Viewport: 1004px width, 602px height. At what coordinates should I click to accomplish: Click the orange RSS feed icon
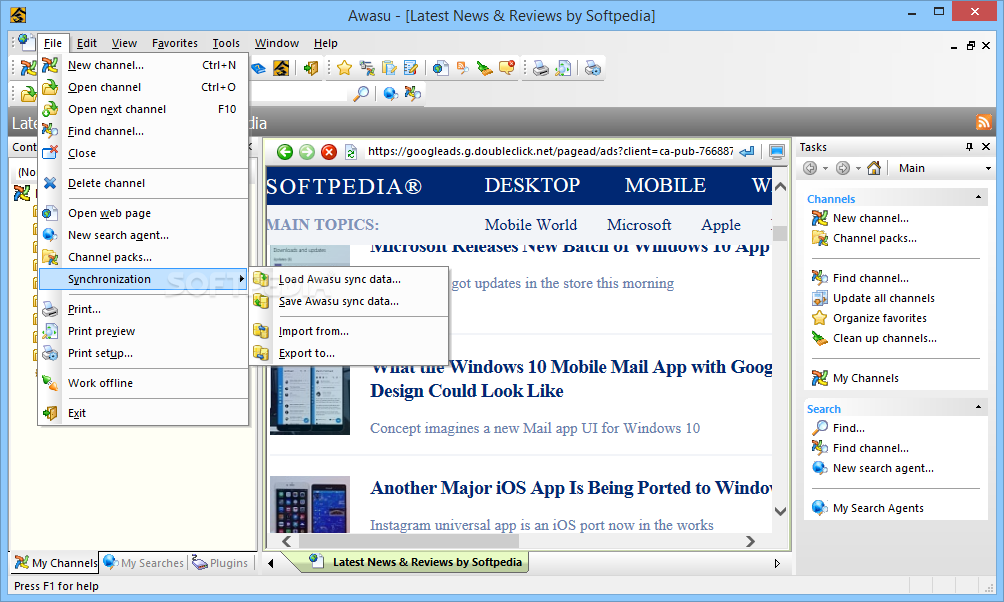point(984,122)
